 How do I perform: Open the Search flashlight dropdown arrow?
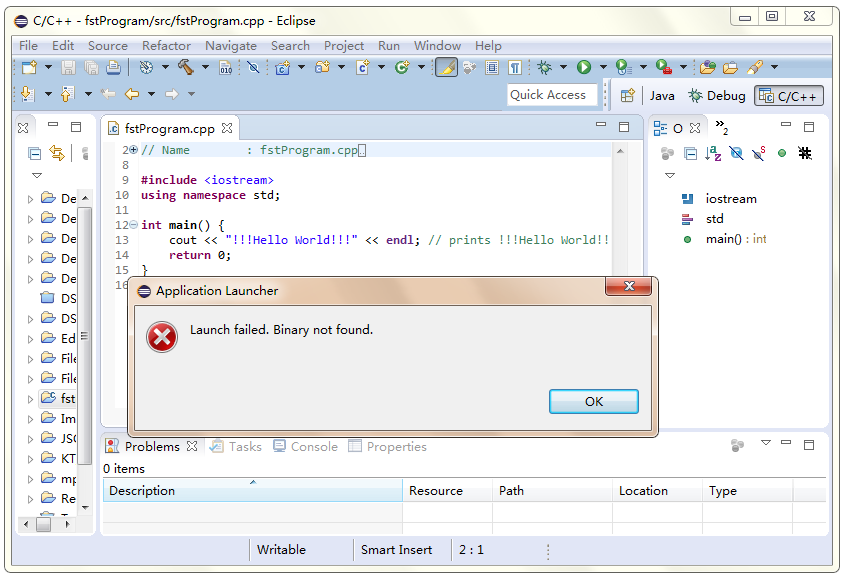click(774, 67)
